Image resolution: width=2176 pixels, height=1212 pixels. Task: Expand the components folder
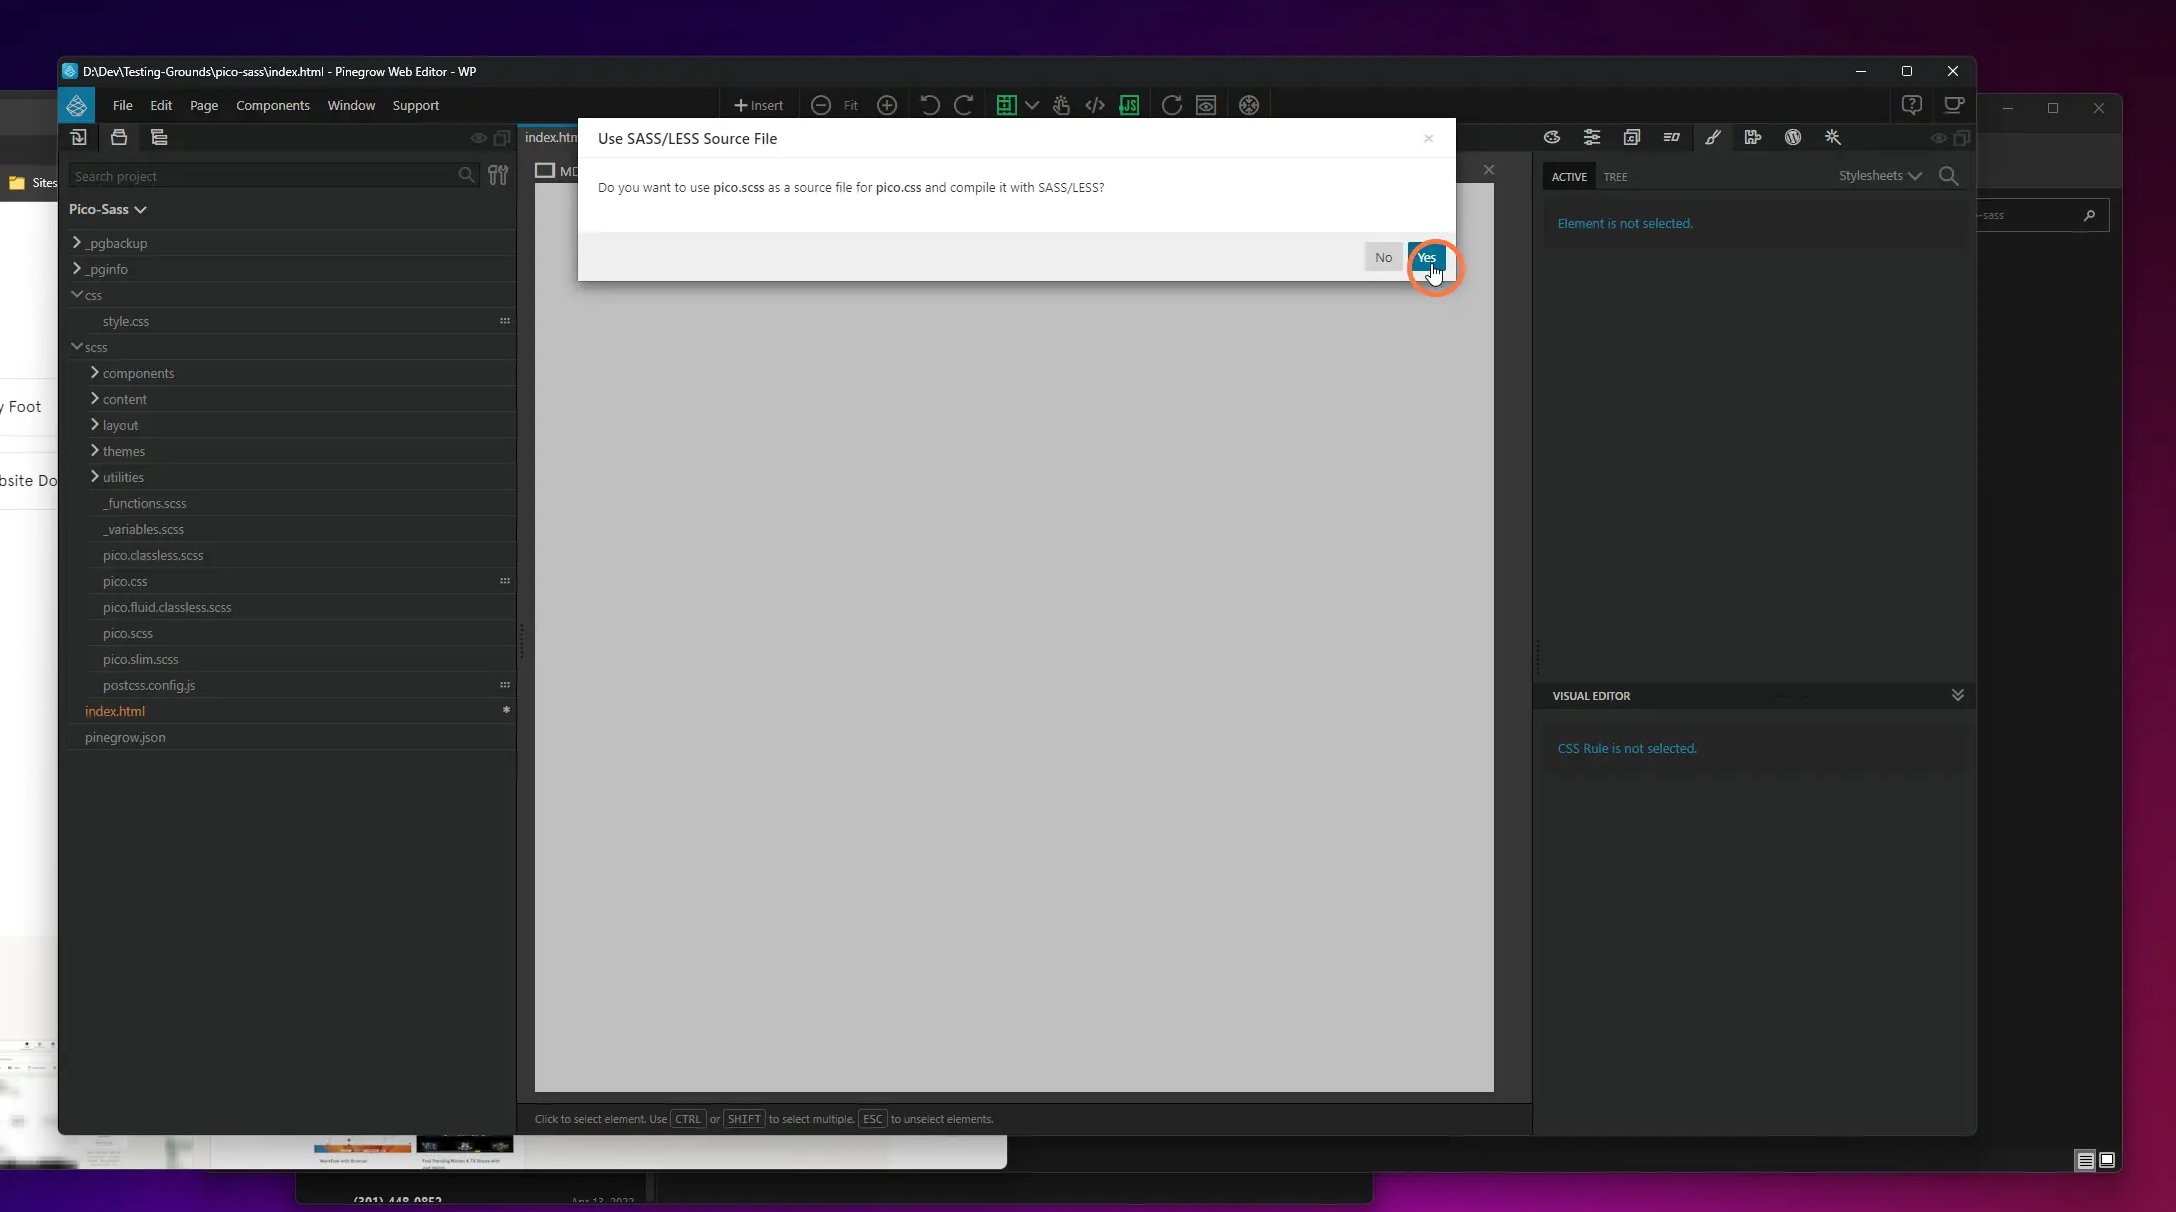point(95,373)
